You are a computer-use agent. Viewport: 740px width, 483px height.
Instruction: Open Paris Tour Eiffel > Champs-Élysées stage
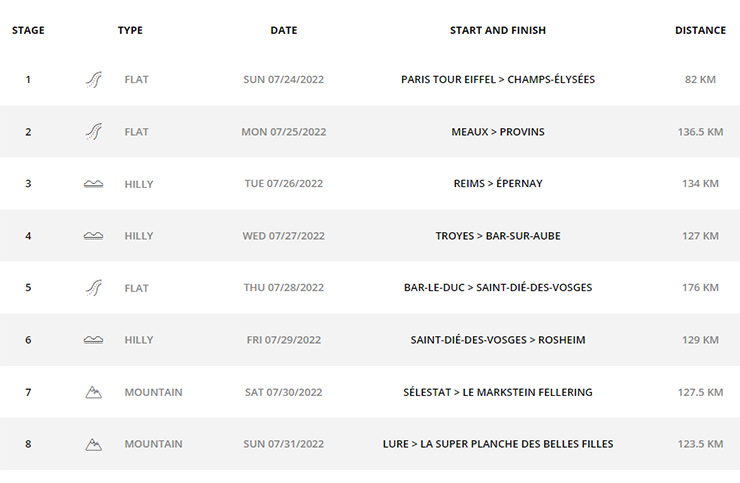(498, 79)
